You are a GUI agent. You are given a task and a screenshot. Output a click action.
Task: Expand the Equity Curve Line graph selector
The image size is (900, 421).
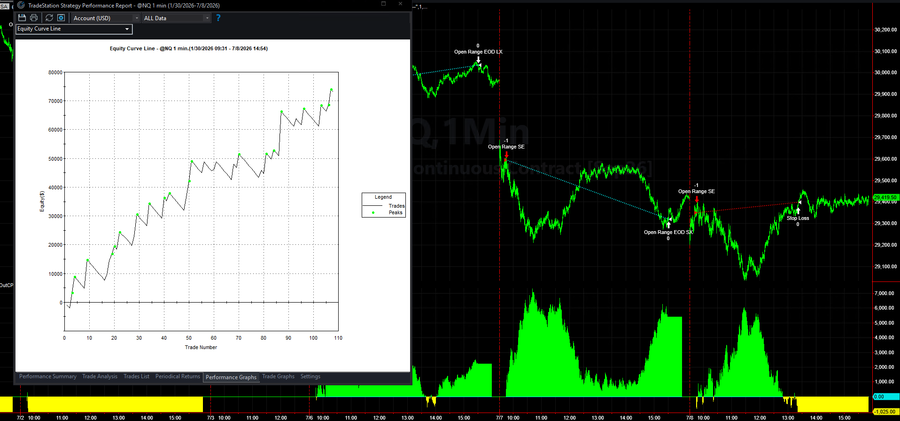[x=74, y=29]
